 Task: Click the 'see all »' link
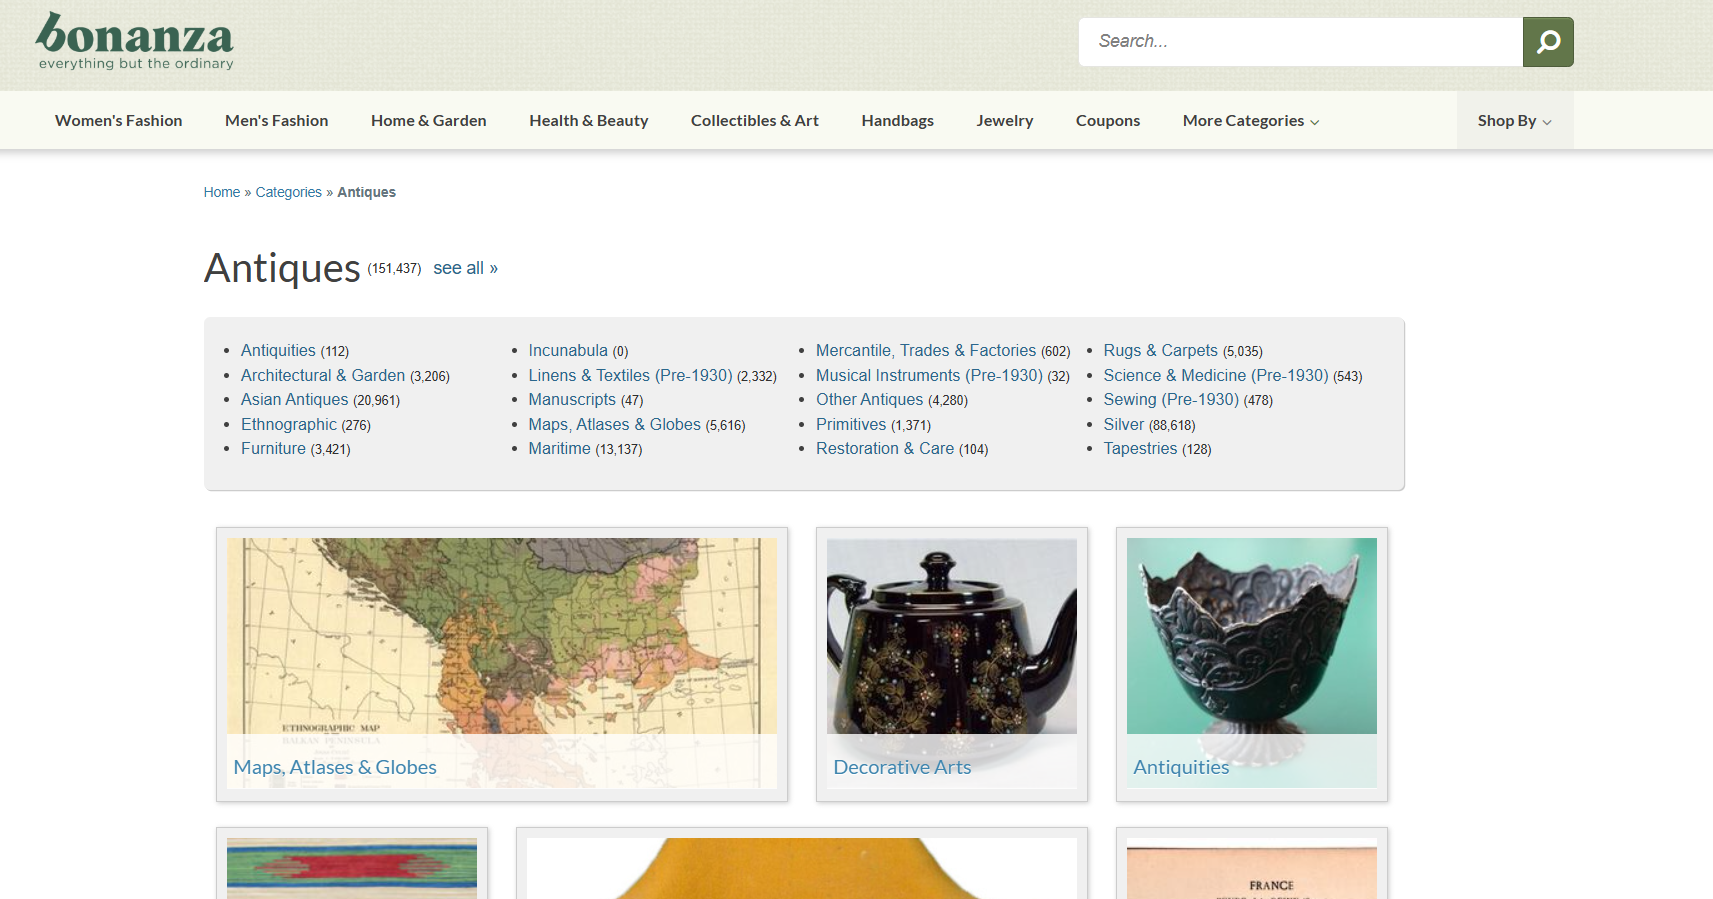[x=466, y=268]
